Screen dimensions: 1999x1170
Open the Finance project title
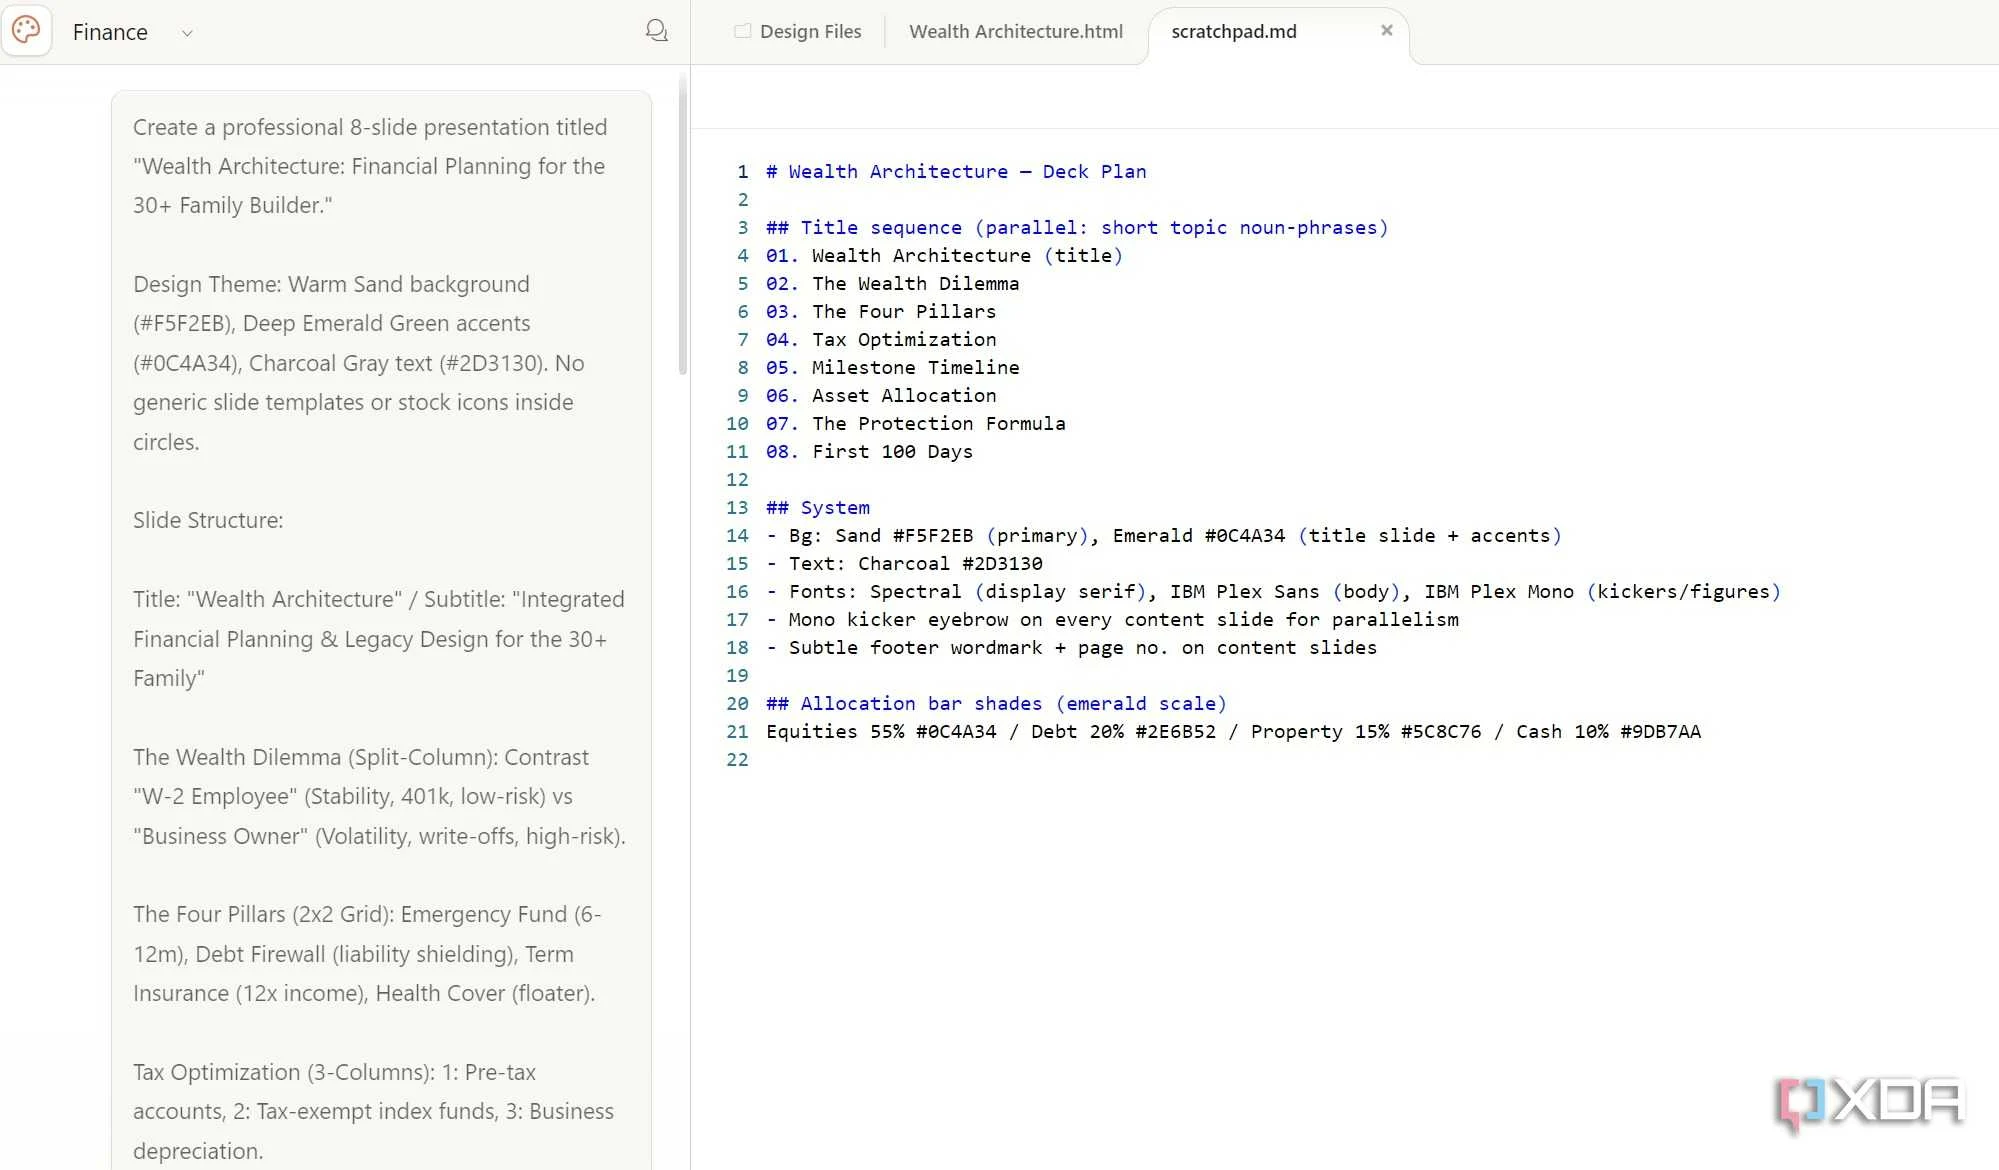(110, 32)
